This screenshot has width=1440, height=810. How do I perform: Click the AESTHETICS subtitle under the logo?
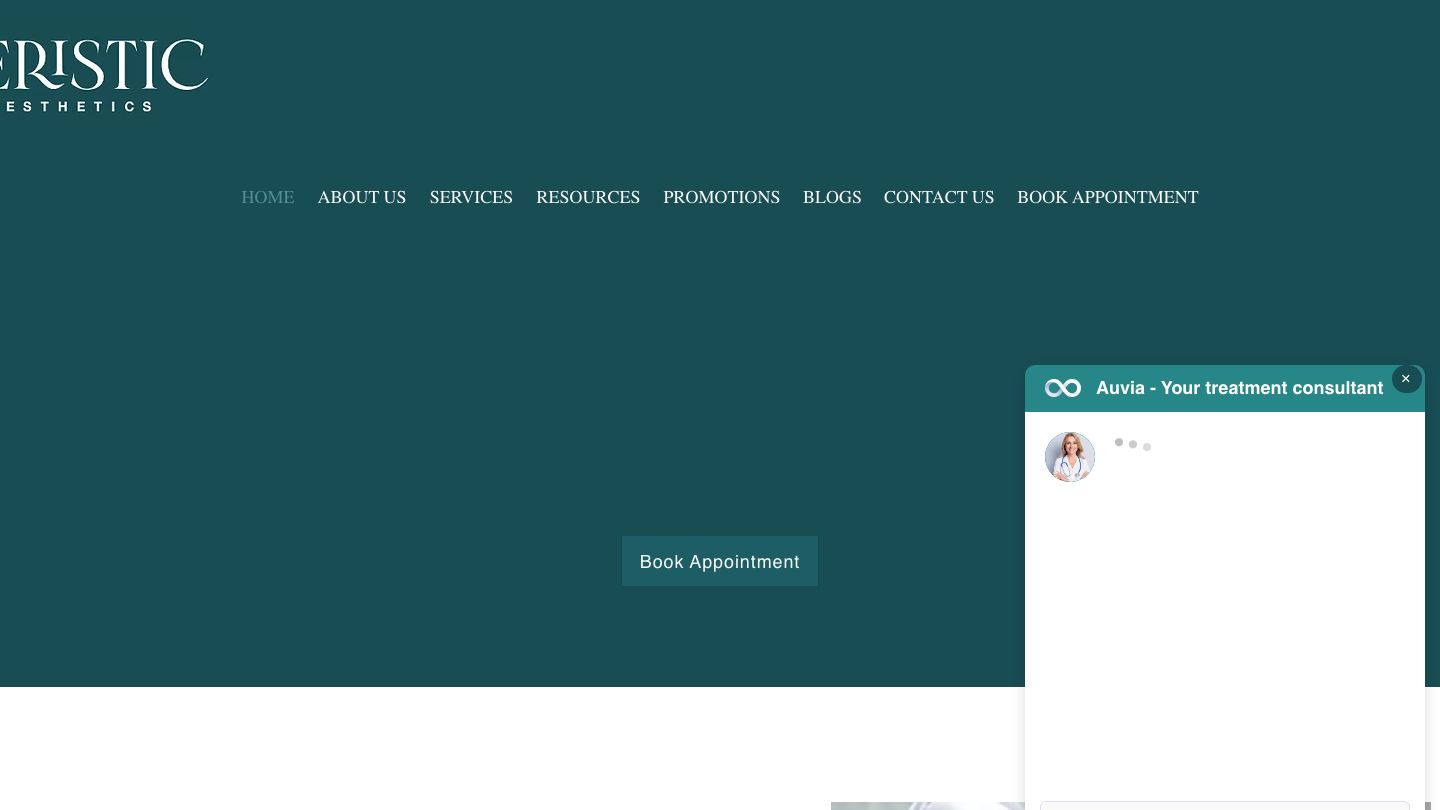pyautogui.click(x=76, y=106)
